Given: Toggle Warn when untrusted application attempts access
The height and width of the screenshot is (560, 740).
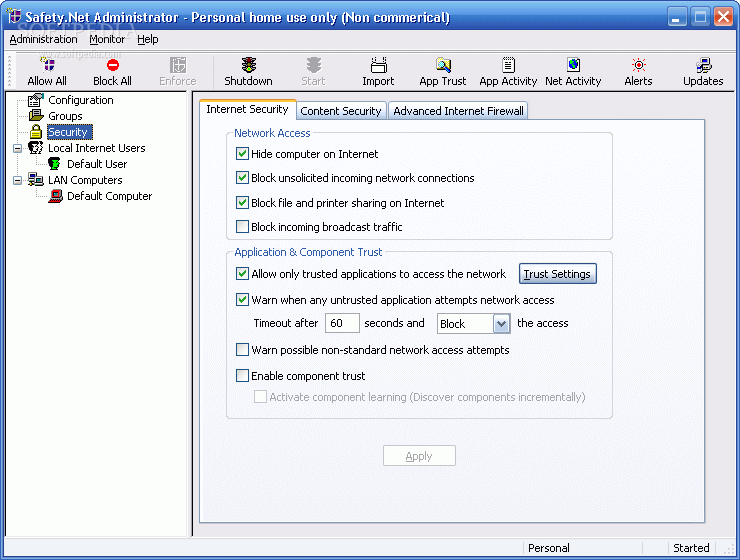Looking at the screenshot, I should [243, 300].
